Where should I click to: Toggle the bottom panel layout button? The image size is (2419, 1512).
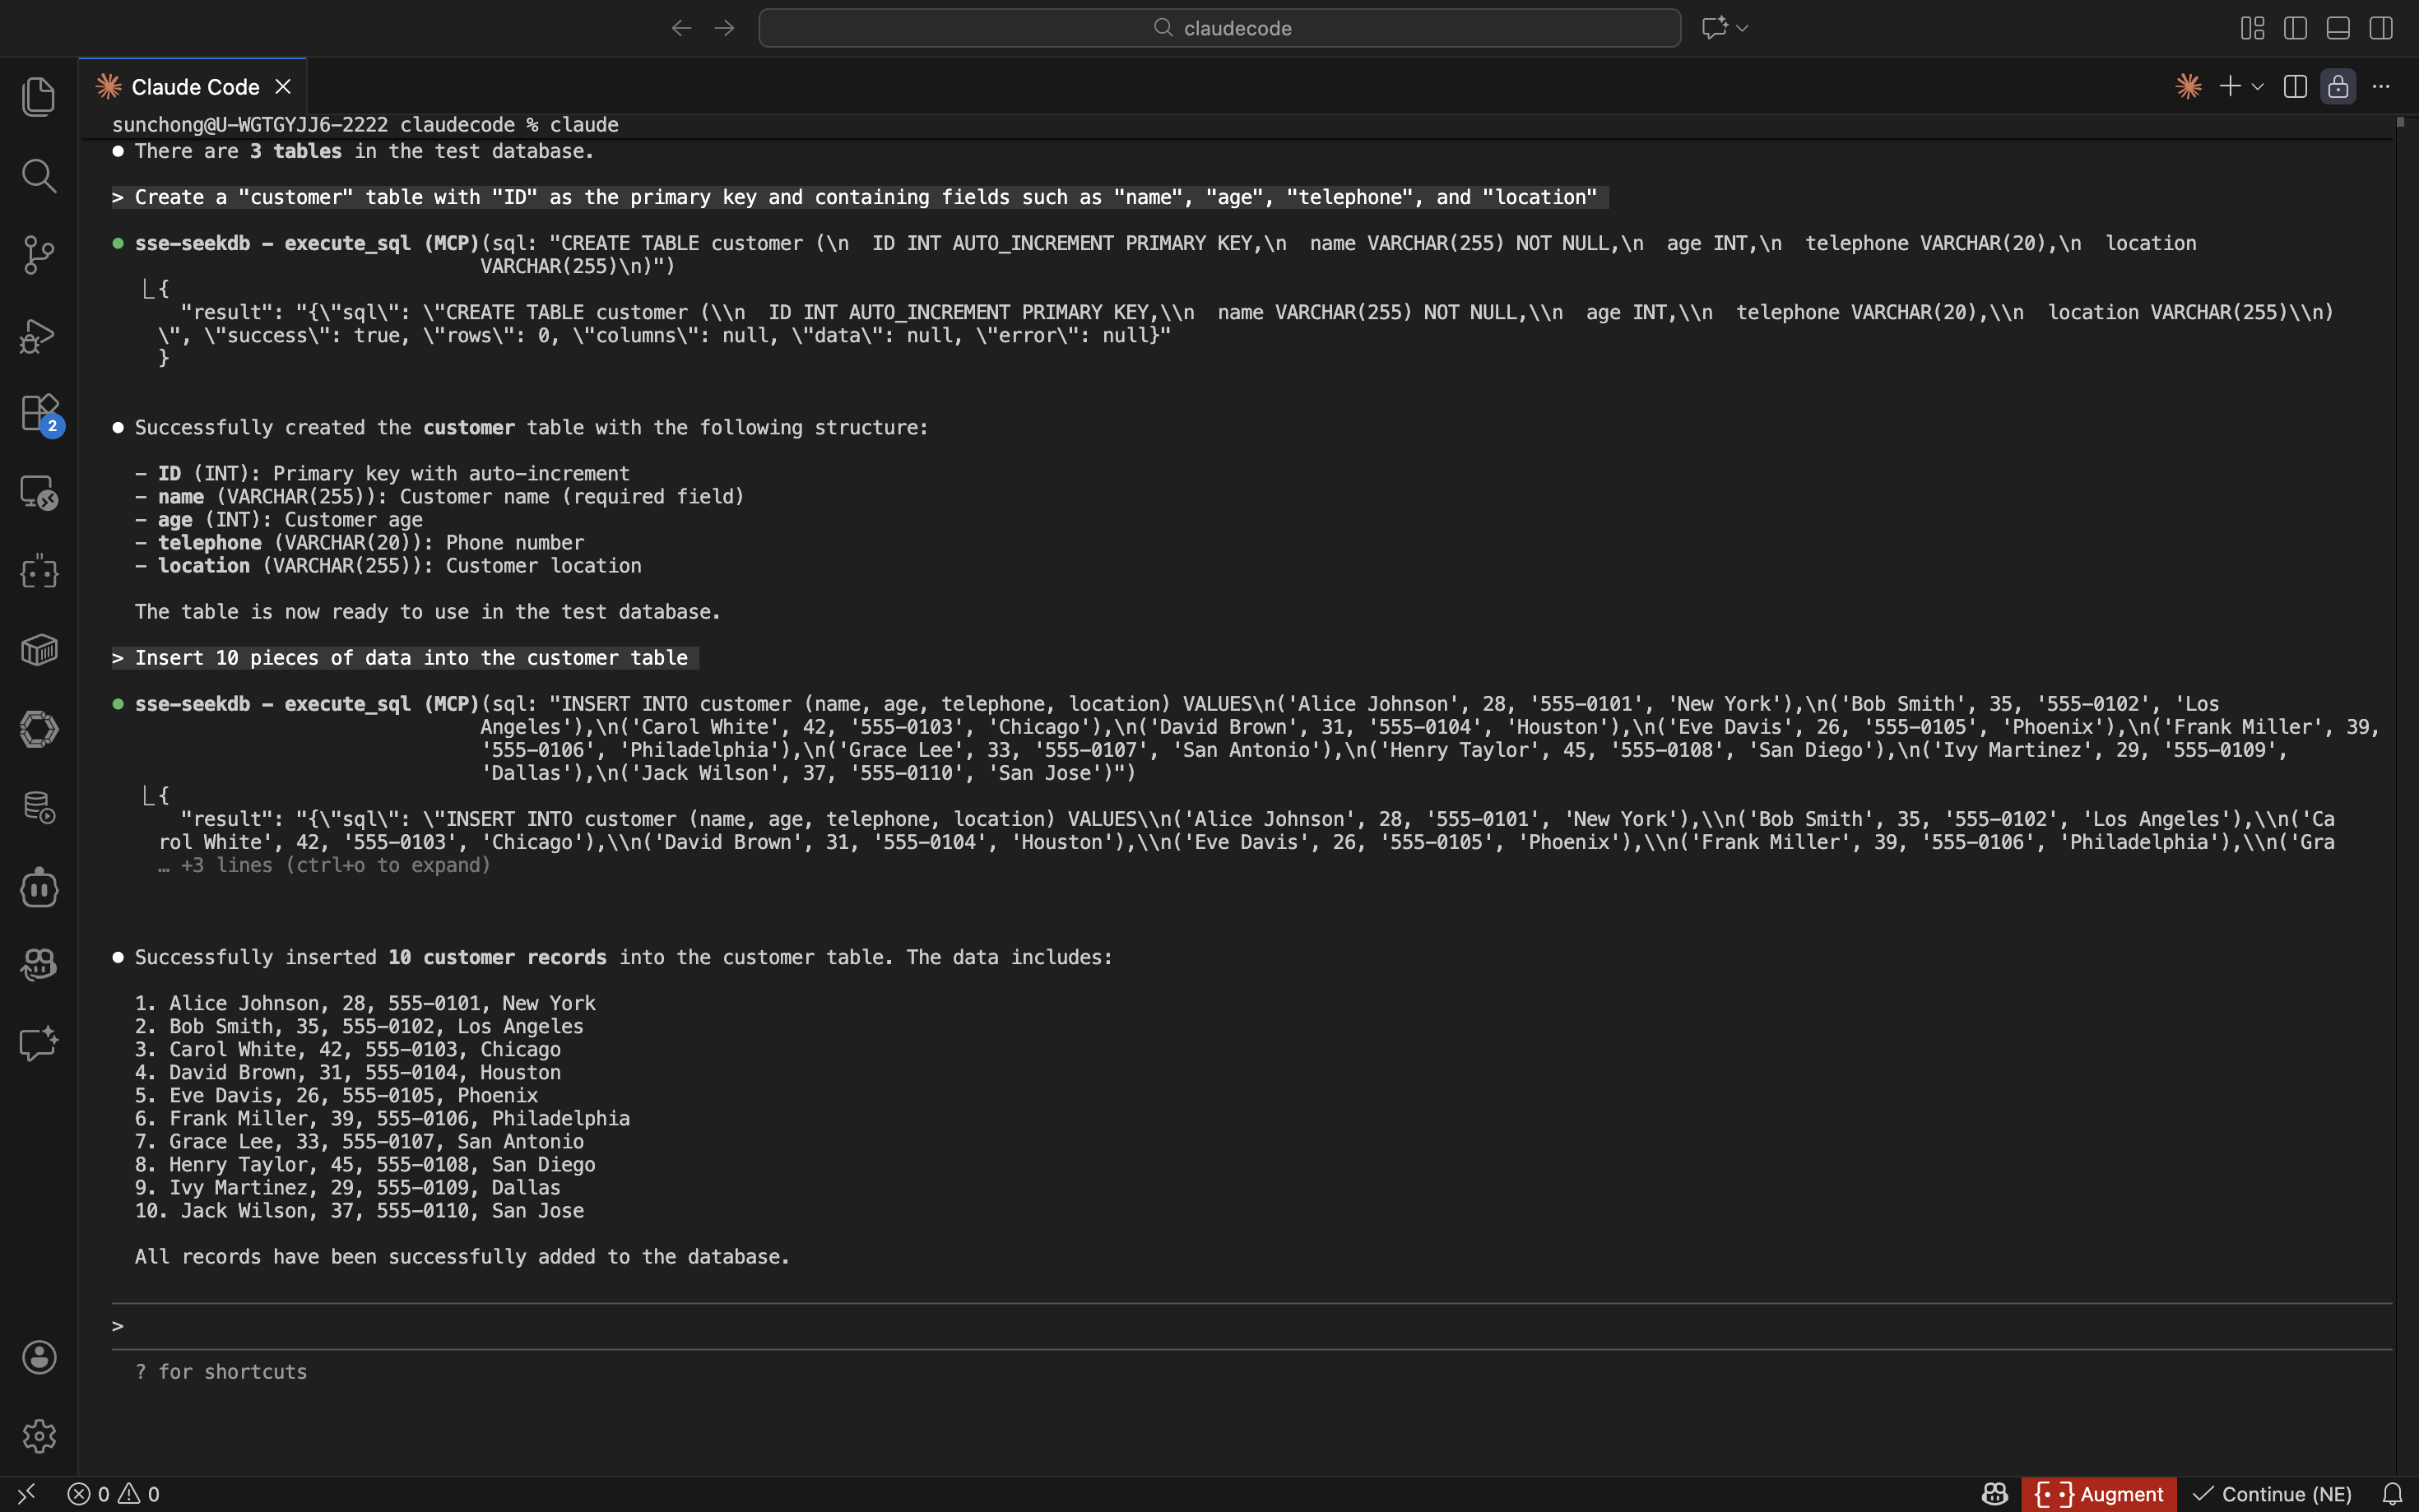pyautogui.click(x=2338, y=28)
